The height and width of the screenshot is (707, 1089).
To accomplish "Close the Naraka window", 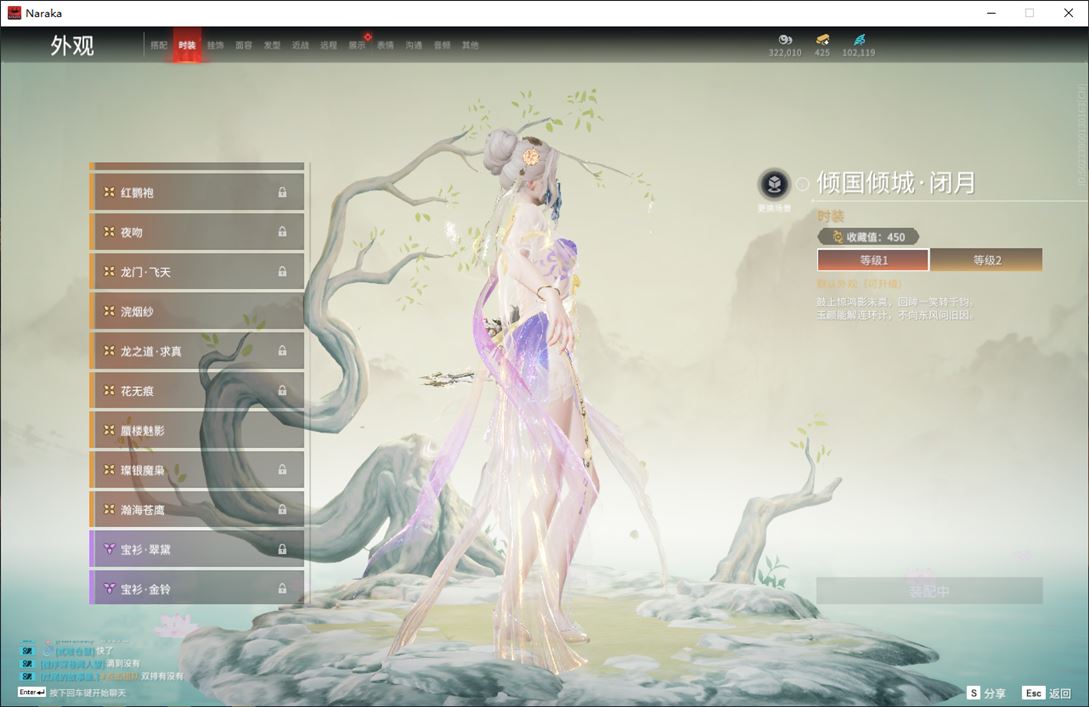I will [x=1068, y=13].
